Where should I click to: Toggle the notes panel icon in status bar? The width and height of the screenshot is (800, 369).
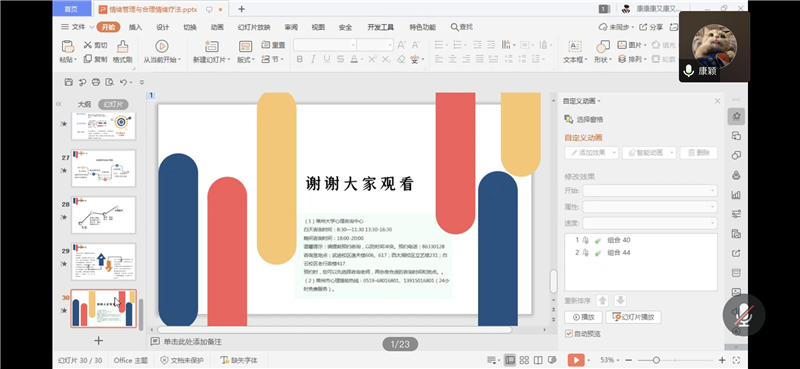tap(492, 360)
